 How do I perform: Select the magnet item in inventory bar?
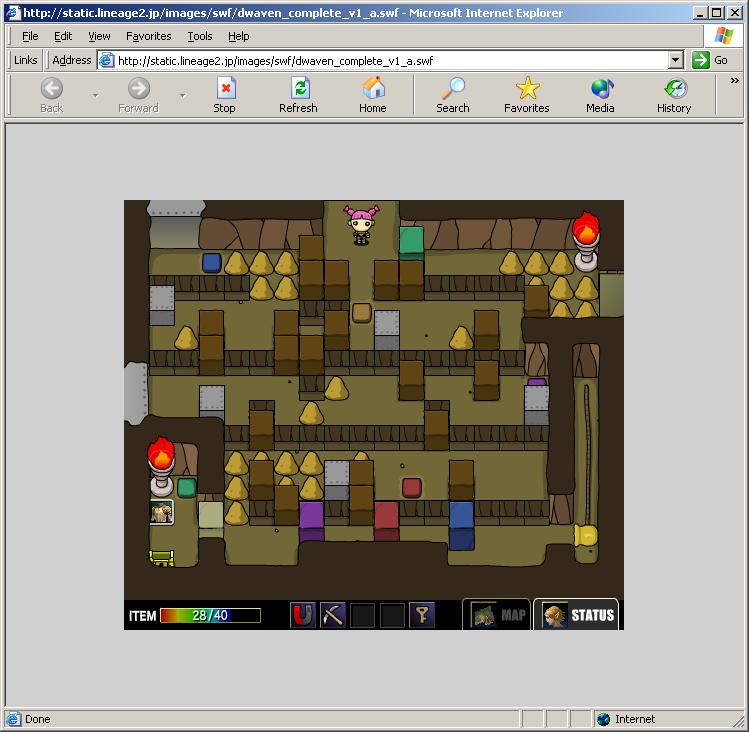coord(302,615)
